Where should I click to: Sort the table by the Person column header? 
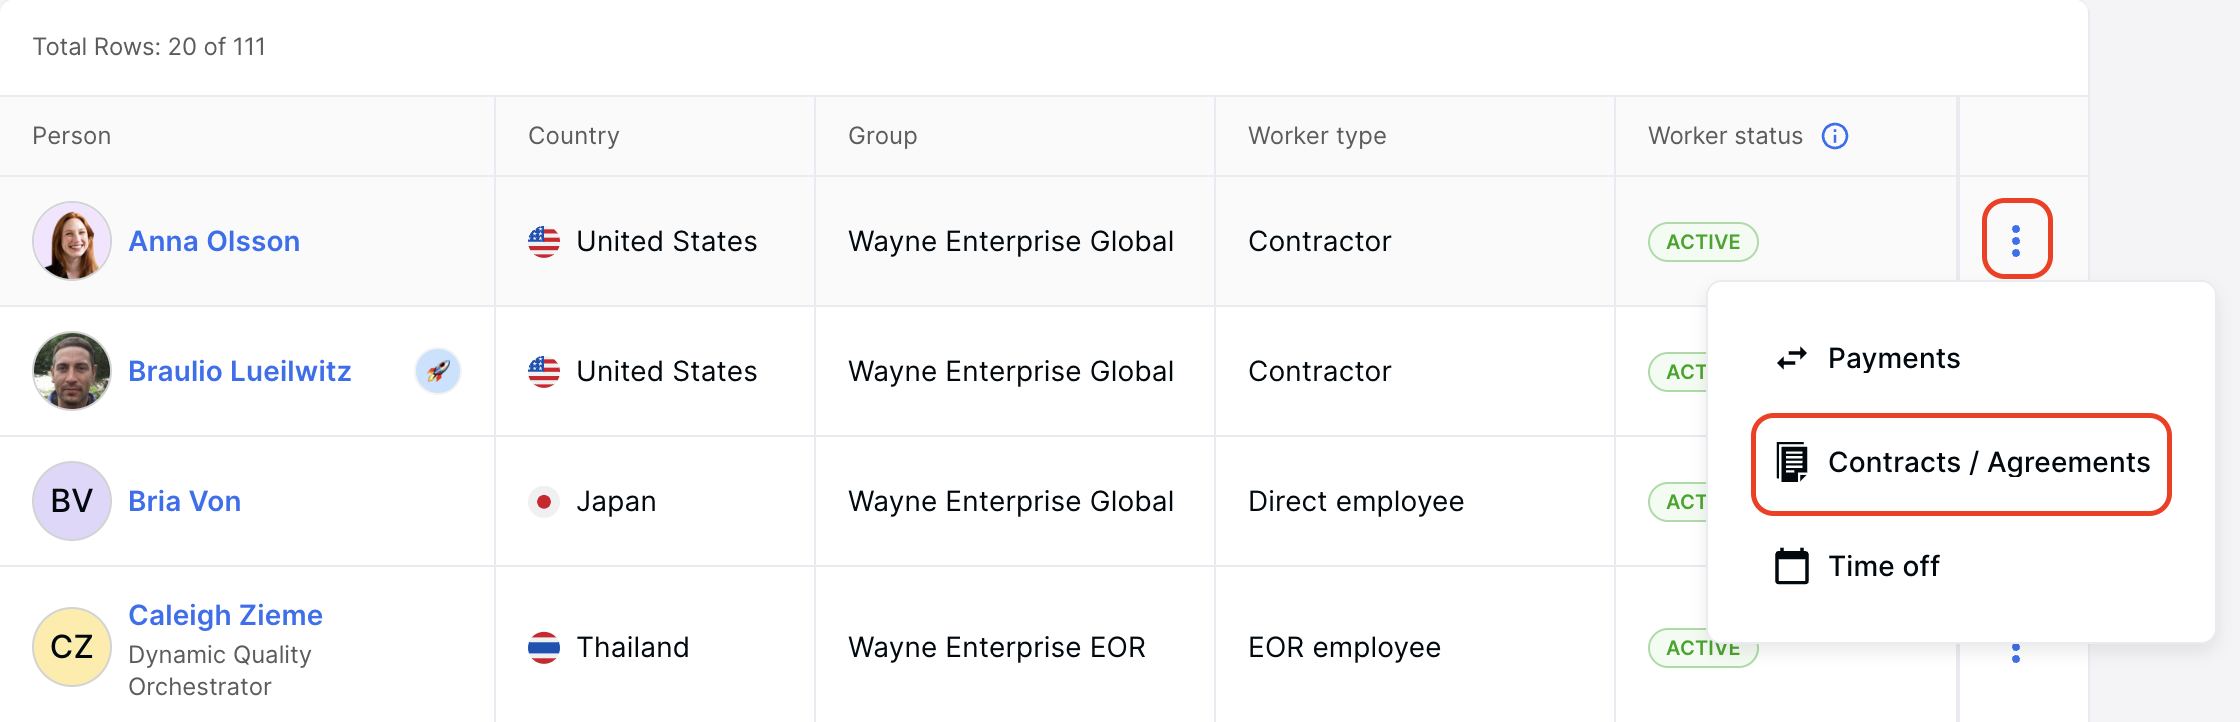(72, 136)
